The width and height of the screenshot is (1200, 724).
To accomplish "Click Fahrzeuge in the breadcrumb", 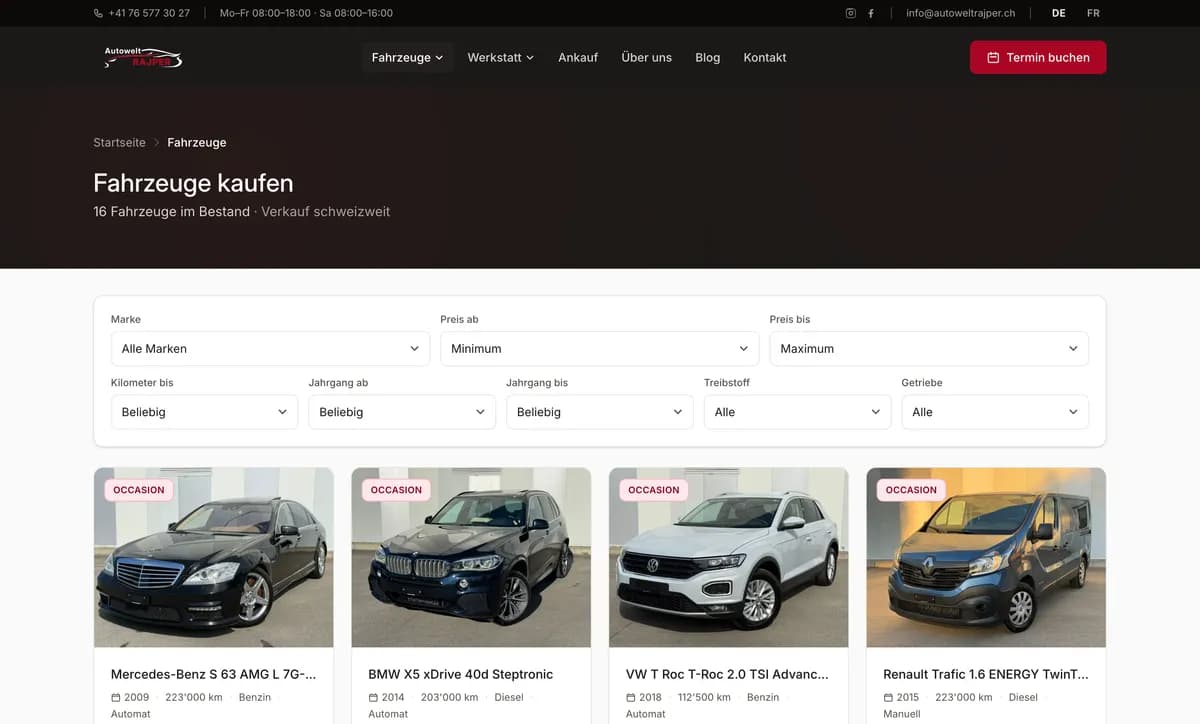I will click(197, 143).
